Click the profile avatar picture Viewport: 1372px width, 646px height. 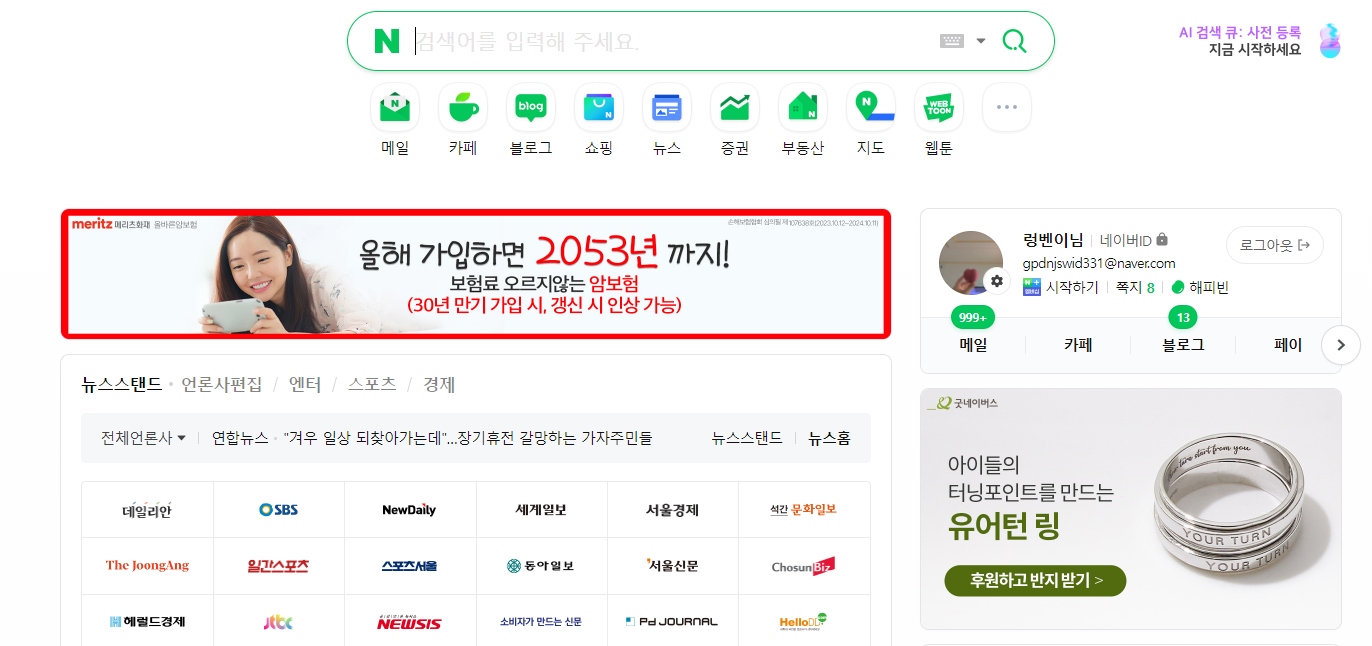click(x=970, y=262)
